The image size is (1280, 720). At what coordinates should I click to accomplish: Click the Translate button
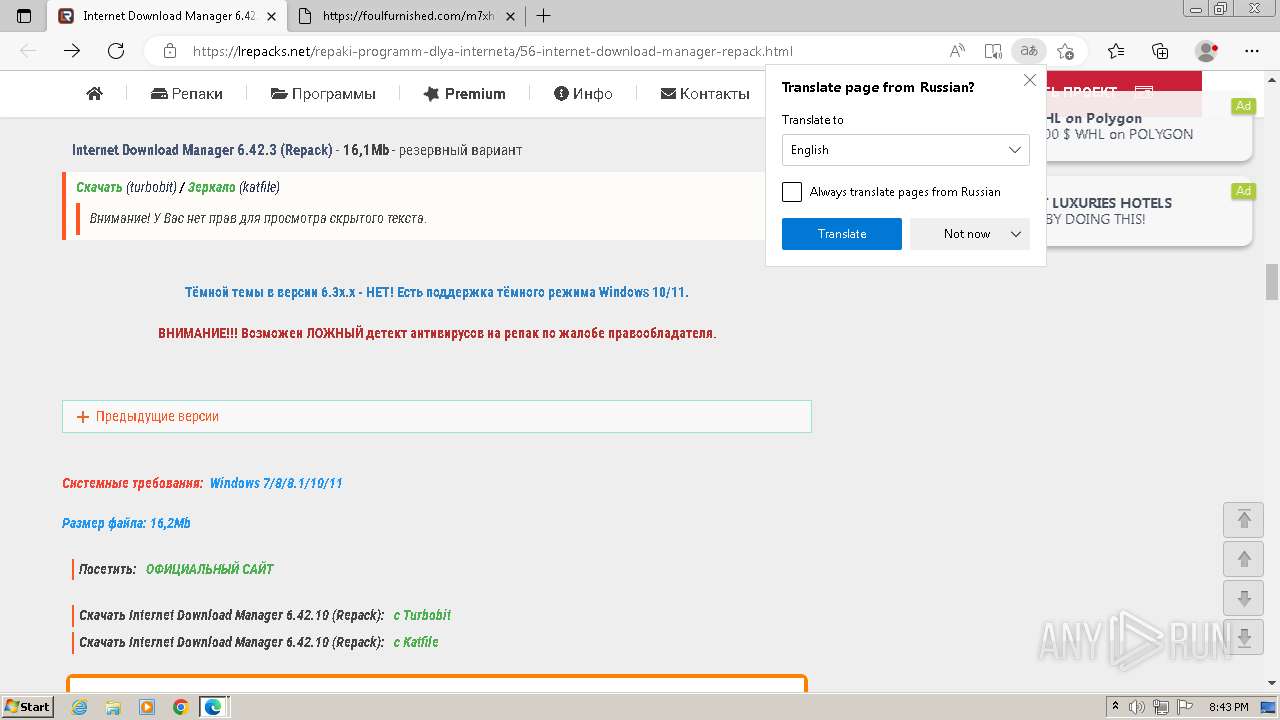pyautogui.click(x=842, y=234)
